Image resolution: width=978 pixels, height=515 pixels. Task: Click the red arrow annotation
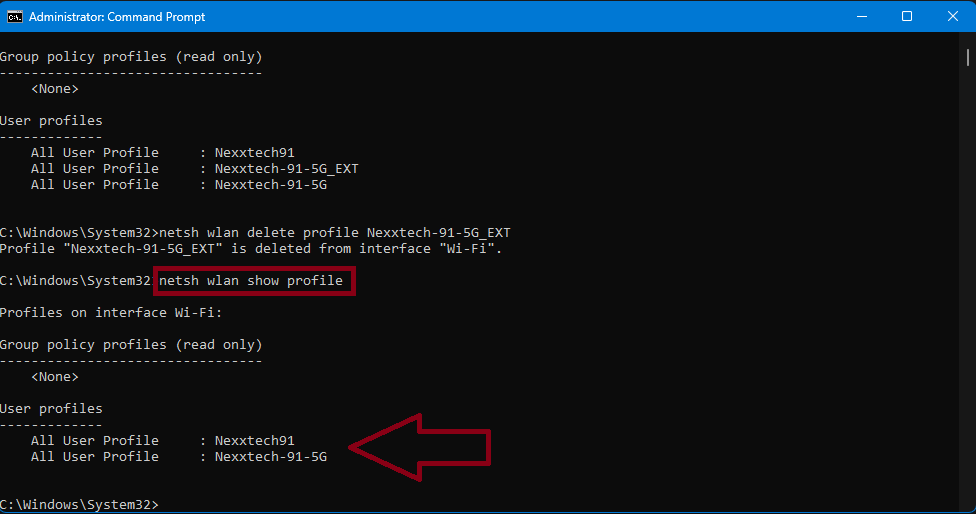click(420, 448)
